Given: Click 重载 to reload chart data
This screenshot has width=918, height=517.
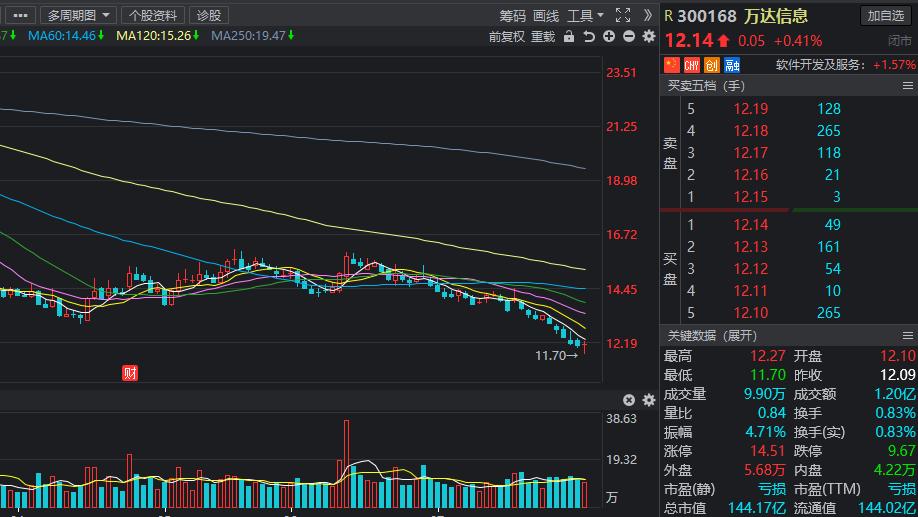Looking at the screenshot, I should pyautogui.click(x=543, y=37).
